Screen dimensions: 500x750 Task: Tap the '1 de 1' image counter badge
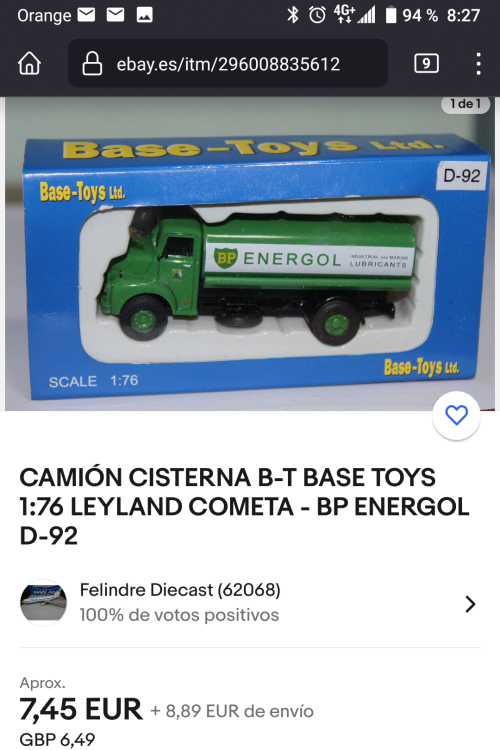tap(465, 103)
